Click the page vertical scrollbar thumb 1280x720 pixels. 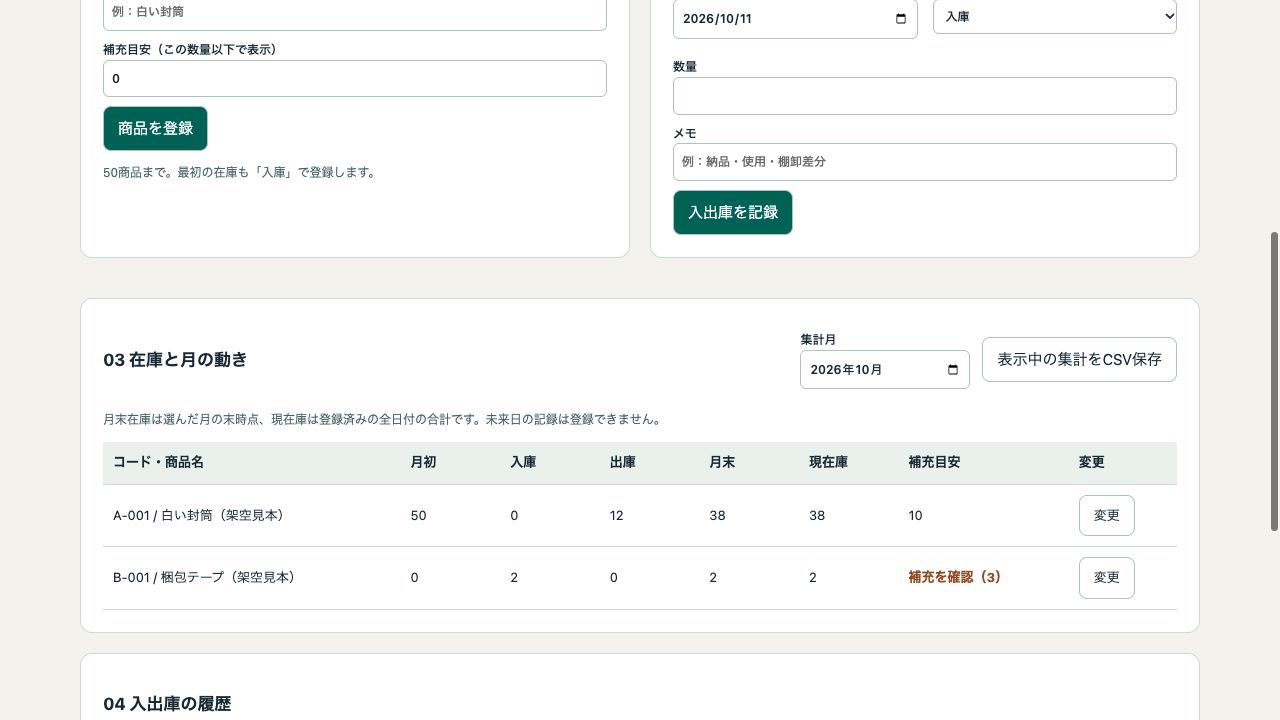1274,381
